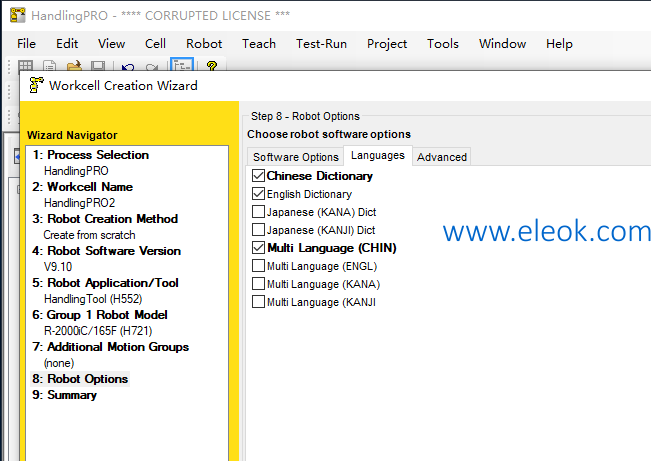
Task: Open the Teach menu
Action: 259,44
